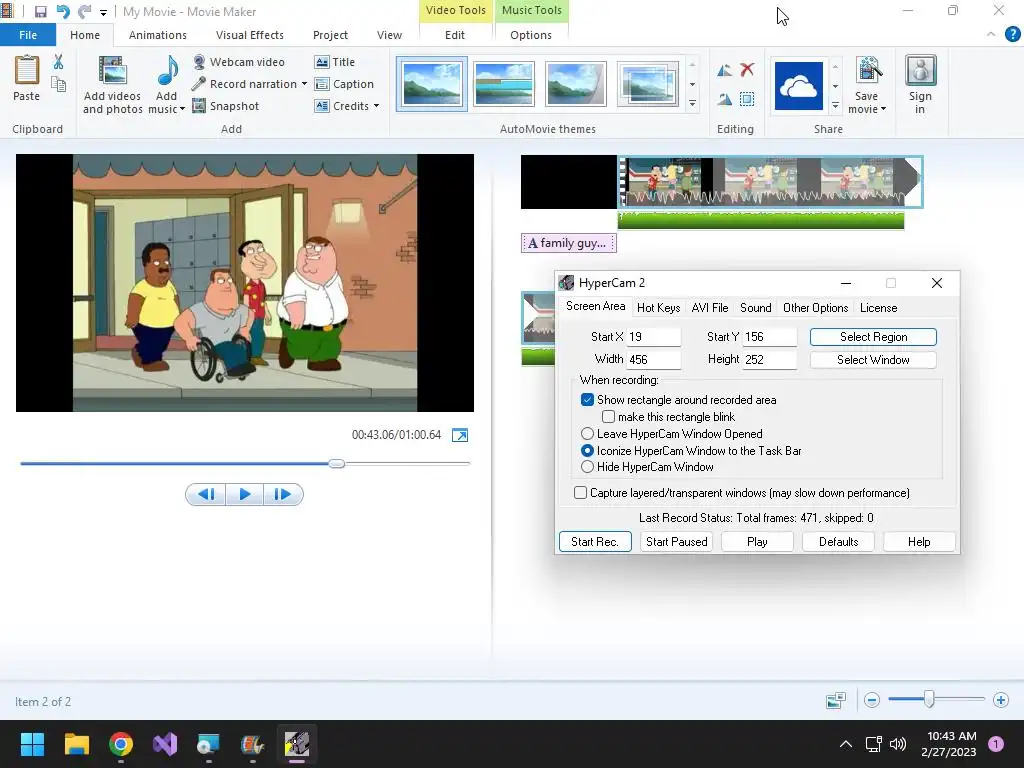Switch to the View tab
Image resolution: width=1024 pixels, height=768 pixels.
(389, 35)
